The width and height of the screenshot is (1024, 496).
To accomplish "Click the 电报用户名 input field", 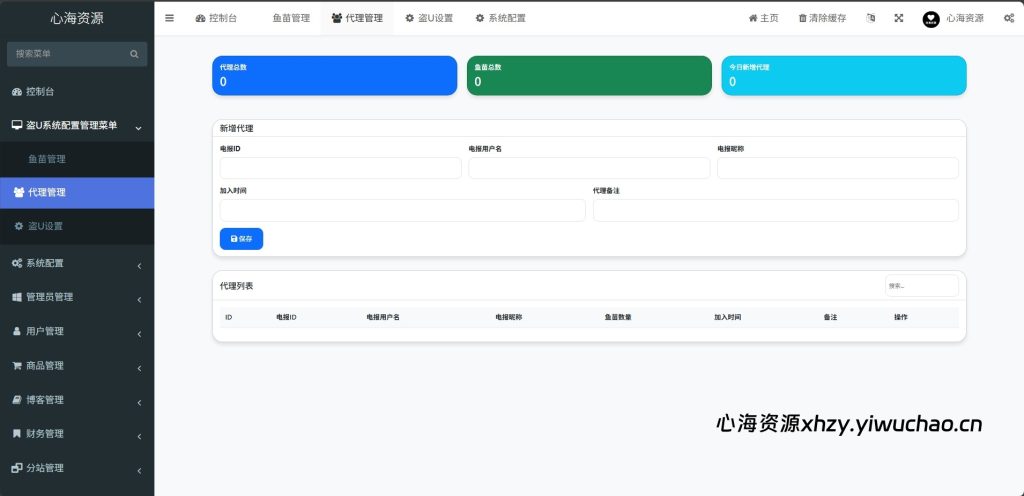I will coord(589,168).
